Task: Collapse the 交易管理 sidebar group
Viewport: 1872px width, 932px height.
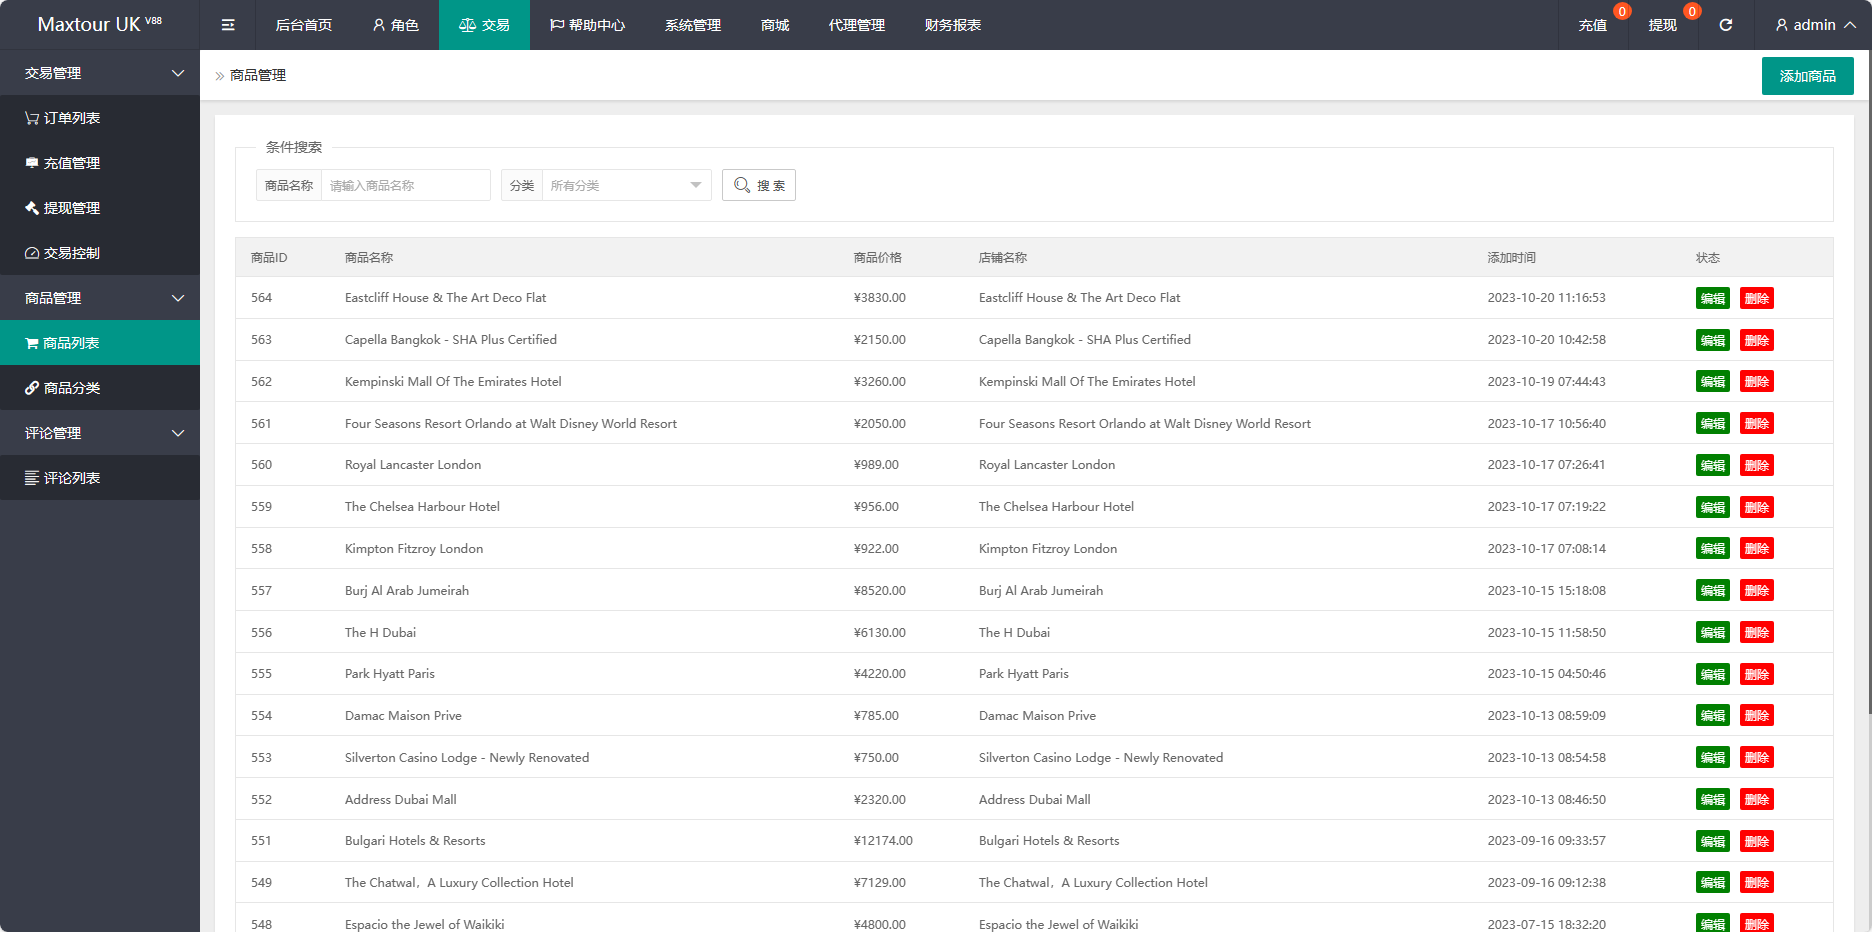Action: (x=100, y=73)
